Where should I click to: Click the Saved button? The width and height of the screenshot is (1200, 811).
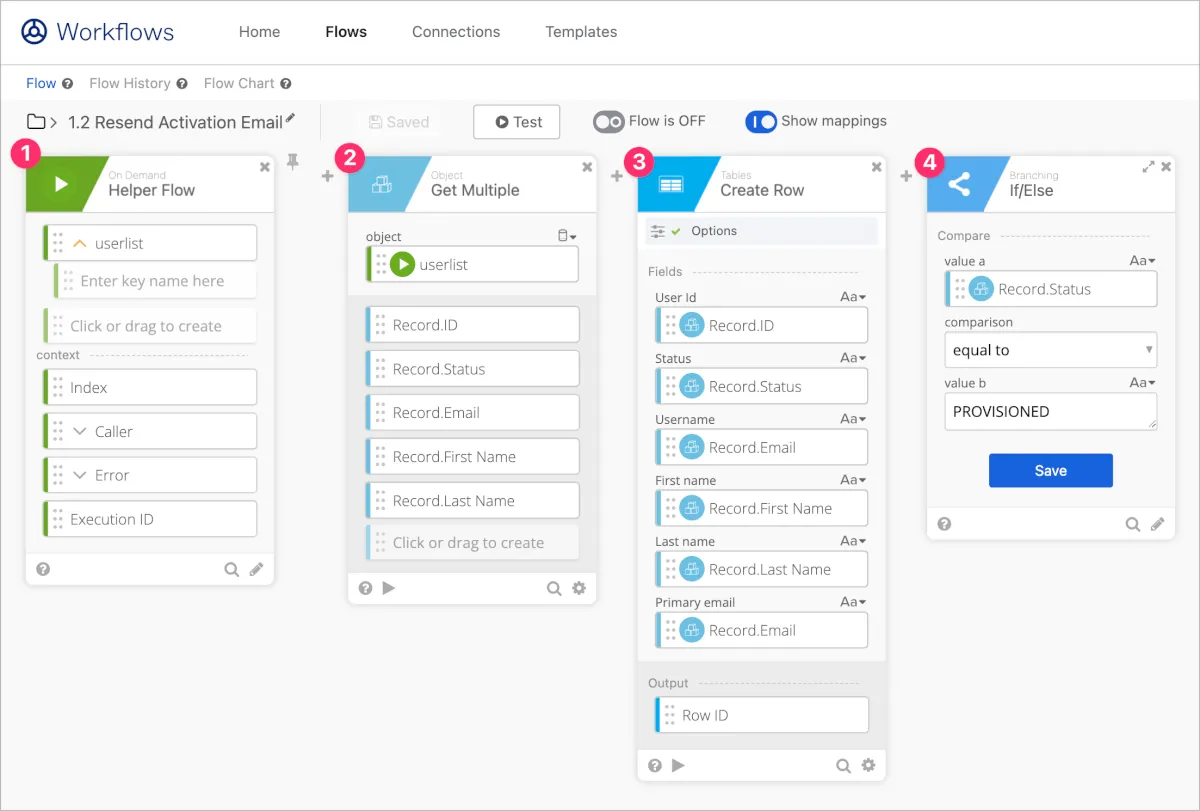[x=398, y=122]
